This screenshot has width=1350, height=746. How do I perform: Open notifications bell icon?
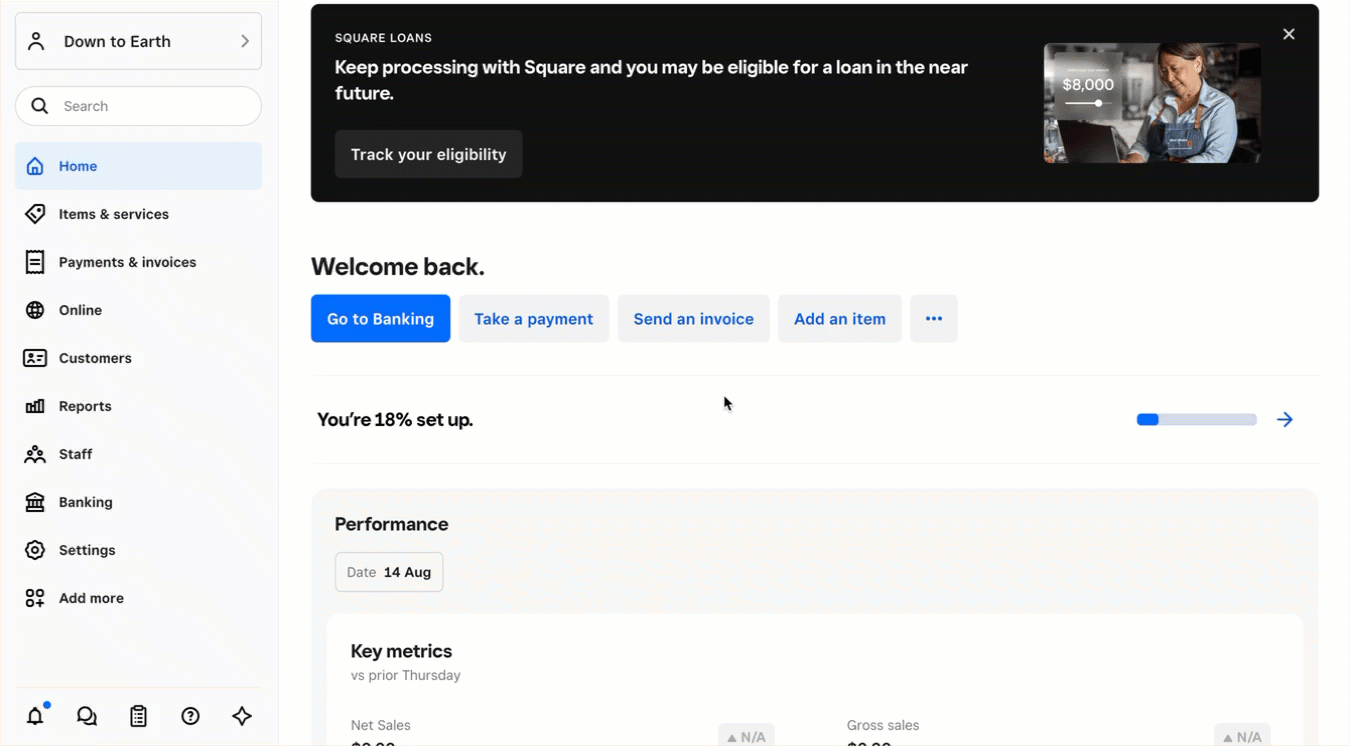coord(35,716)
